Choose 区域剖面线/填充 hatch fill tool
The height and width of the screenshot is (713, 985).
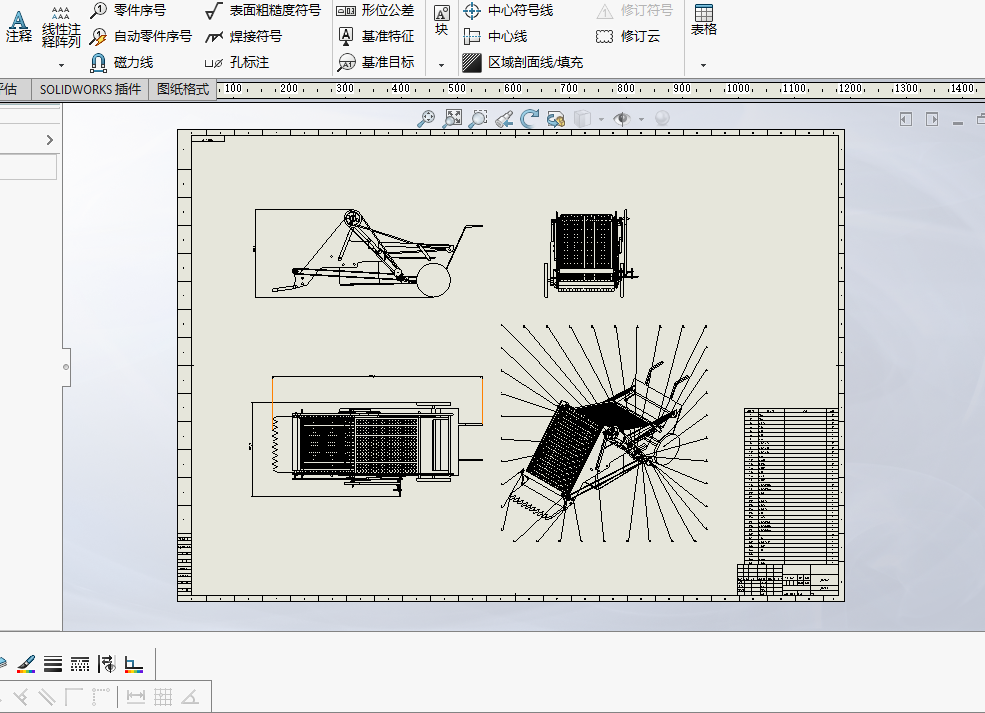pos(523,62)
